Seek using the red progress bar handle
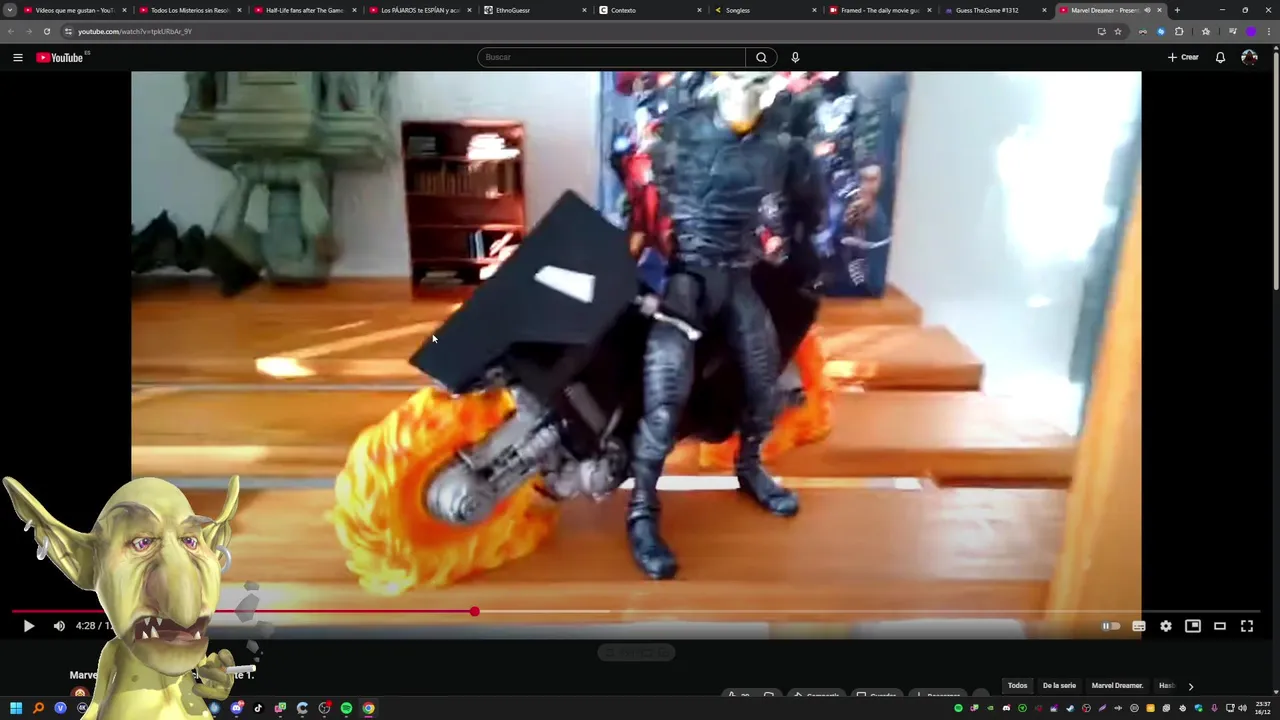Viewport: 1280px width, 720px height. click(474, 611)
